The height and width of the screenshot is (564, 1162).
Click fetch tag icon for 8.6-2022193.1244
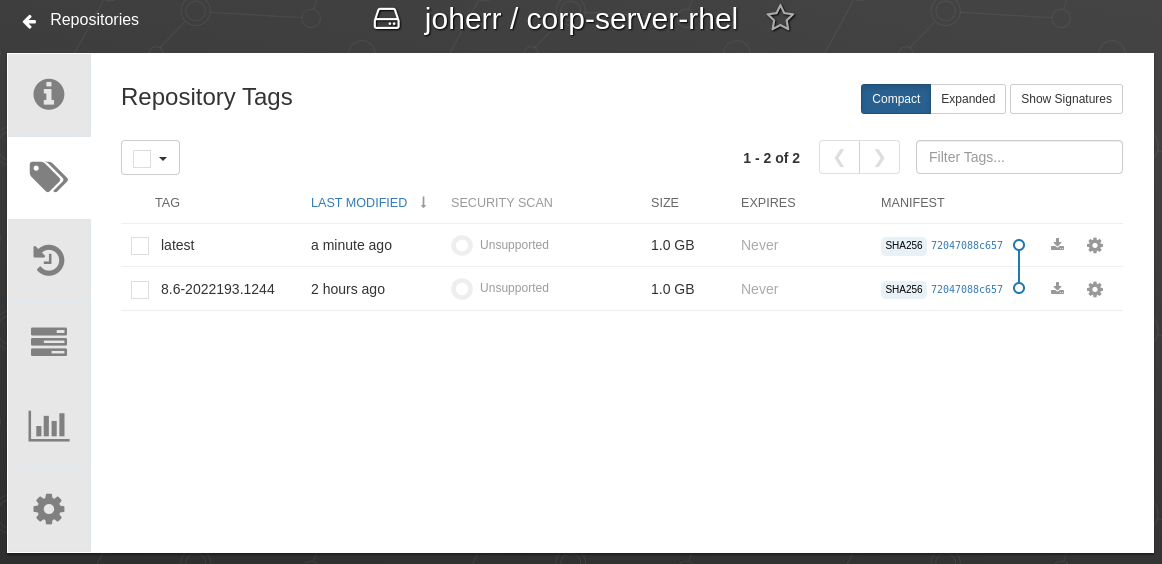tap(1057, 289)
